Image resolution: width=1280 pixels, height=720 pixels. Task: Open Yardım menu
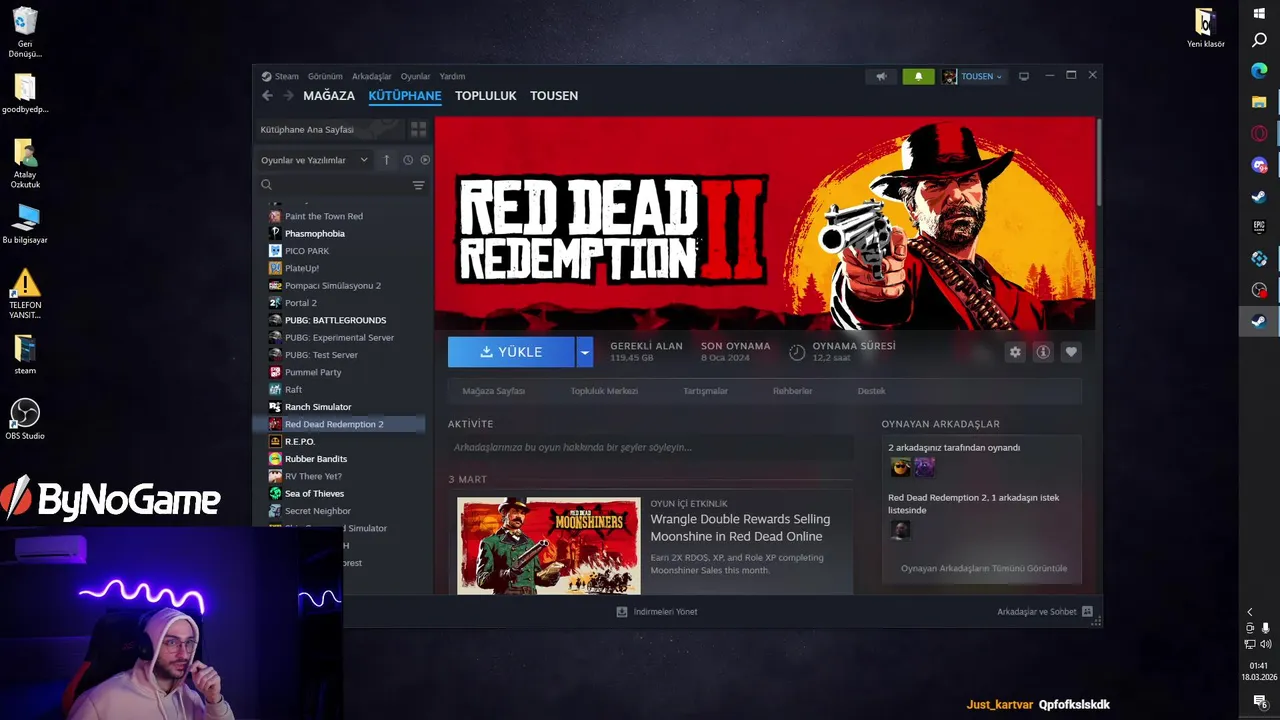(452, 76)
